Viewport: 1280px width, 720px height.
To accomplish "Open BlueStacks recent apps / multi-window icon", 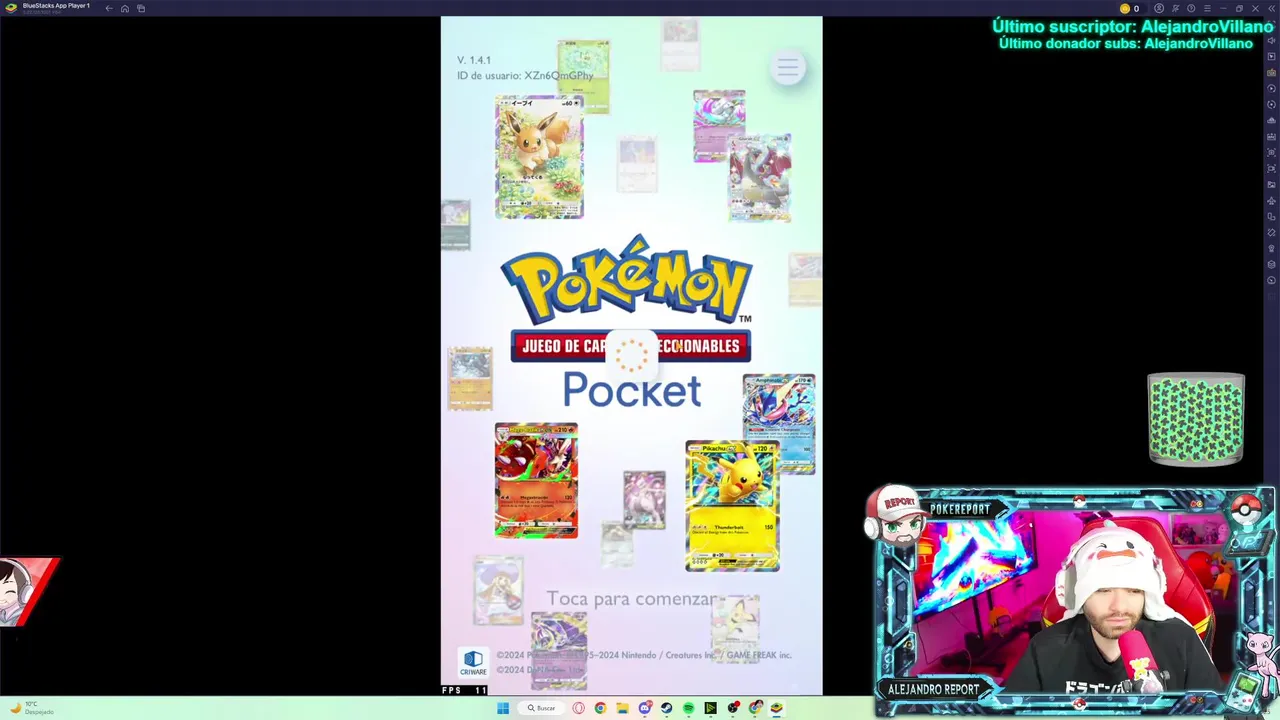I will (141, 8).
